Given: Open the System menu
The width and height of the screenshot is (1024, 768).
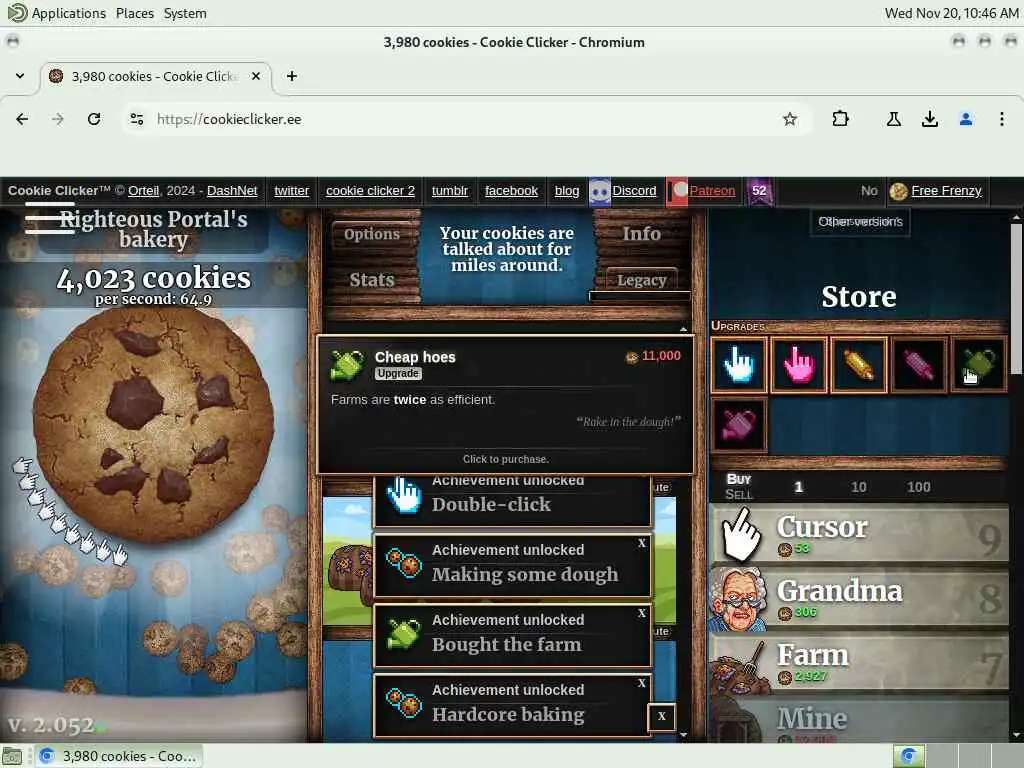Looking at the screenshot, I should 185,13.
